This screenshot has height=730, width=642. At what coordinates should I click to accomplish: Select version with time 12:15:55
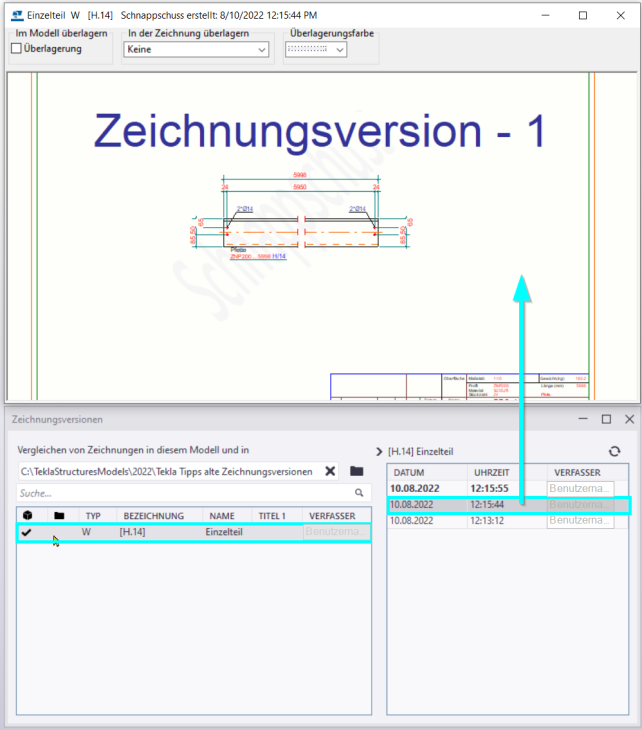point(507,488)
